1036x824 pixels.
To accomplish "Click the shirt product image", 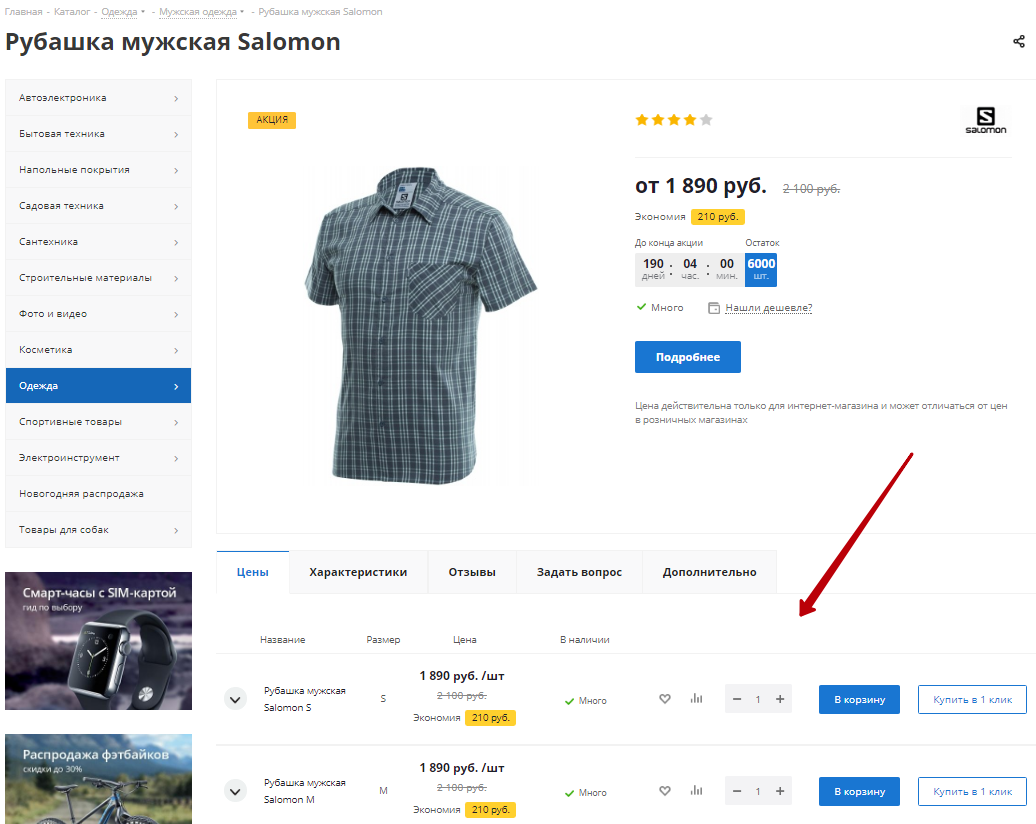I will pyautogui.click(x=421, y=324).
